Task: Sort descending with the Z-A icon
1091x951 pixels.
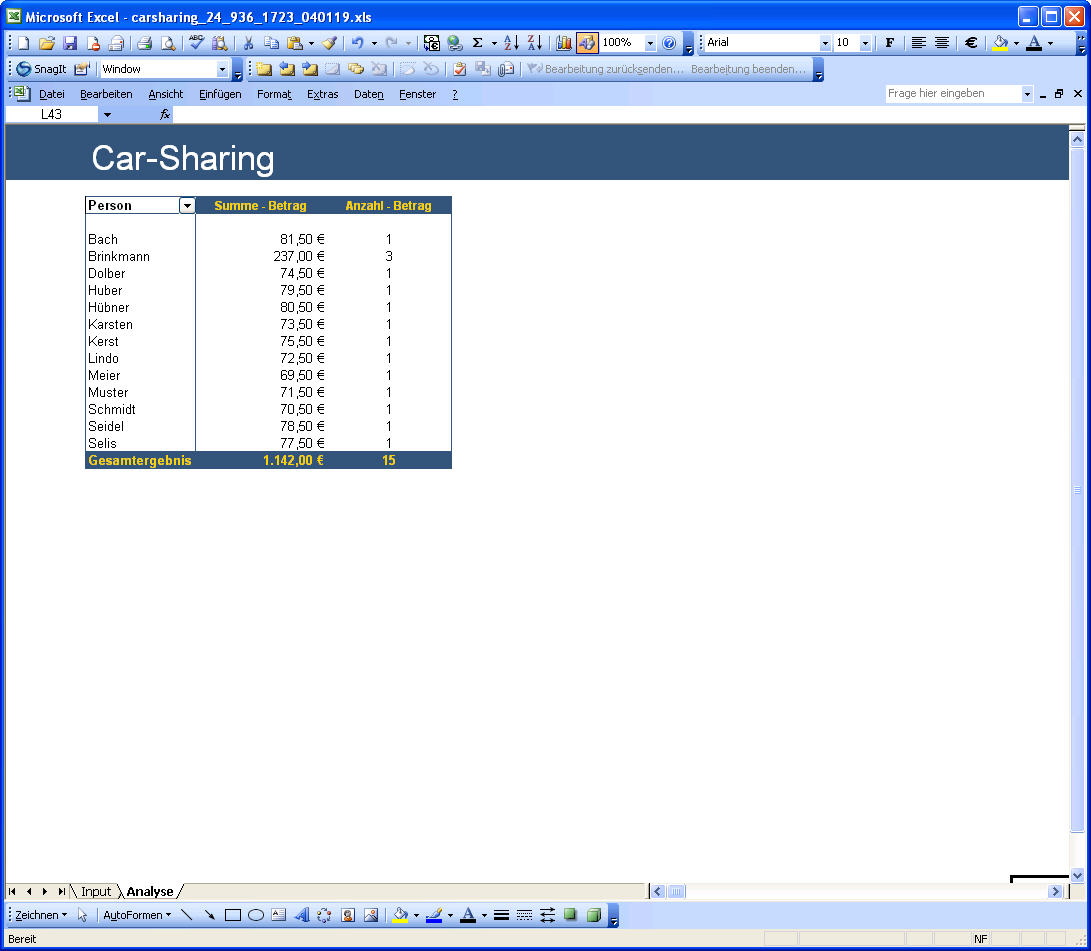Action: click(x=534, y=43)
